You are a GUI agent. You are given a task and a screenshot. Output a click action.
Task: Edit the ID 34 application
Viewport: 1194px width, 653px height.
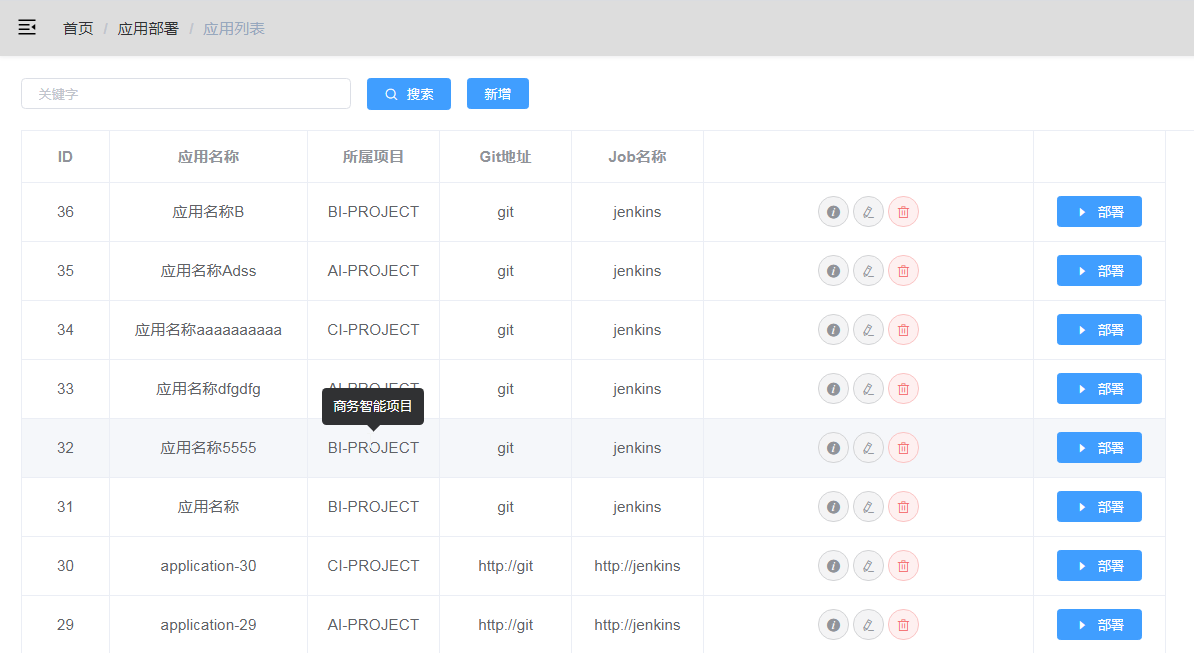[x=868, y=330]
